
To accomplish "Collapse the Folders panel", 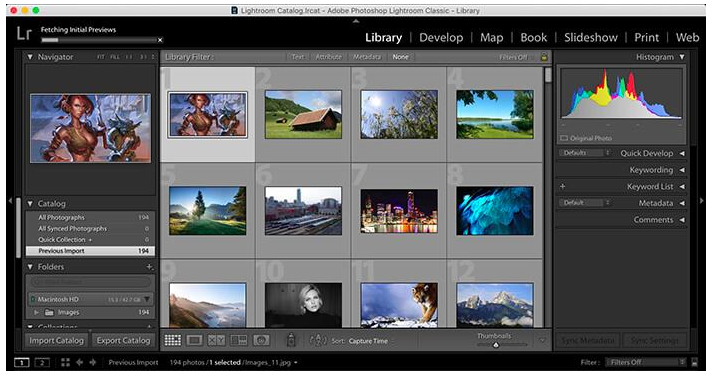I will coord(30,267).
